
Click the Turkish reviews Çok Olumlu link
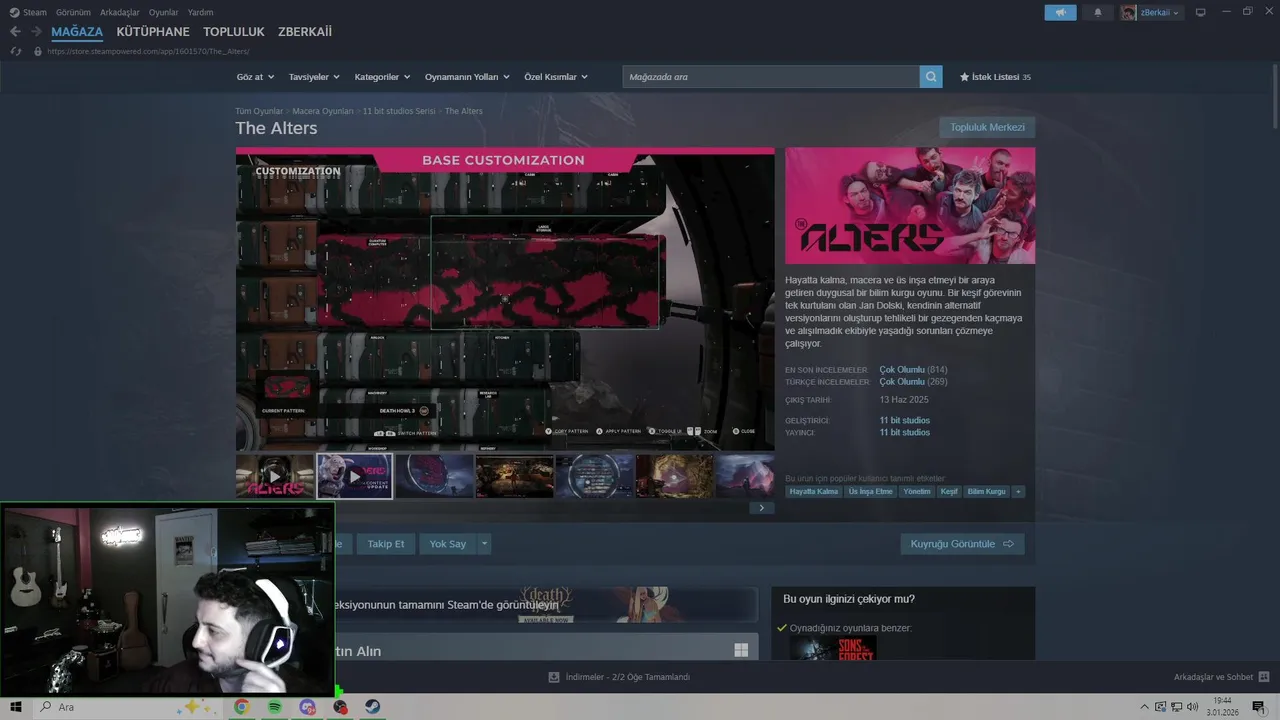(x=902, y=382)
